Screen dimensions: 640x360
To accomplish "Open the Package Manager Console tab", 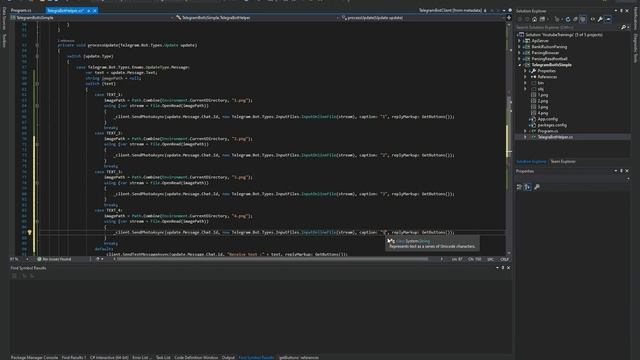I will pyautogui.click(x=34, y=358).
